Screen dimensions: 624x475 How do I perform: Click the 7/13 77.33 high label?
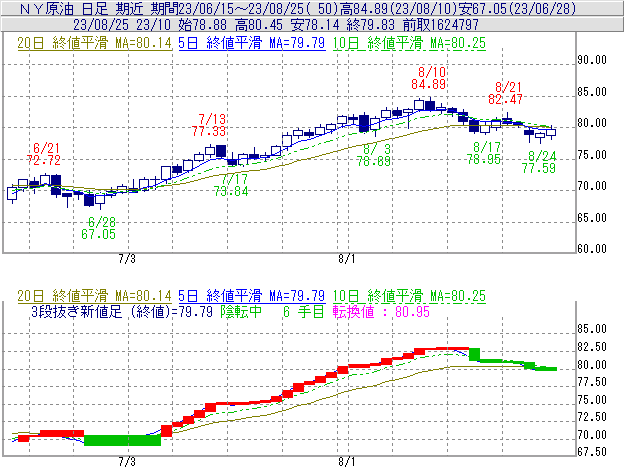(209, 125)
